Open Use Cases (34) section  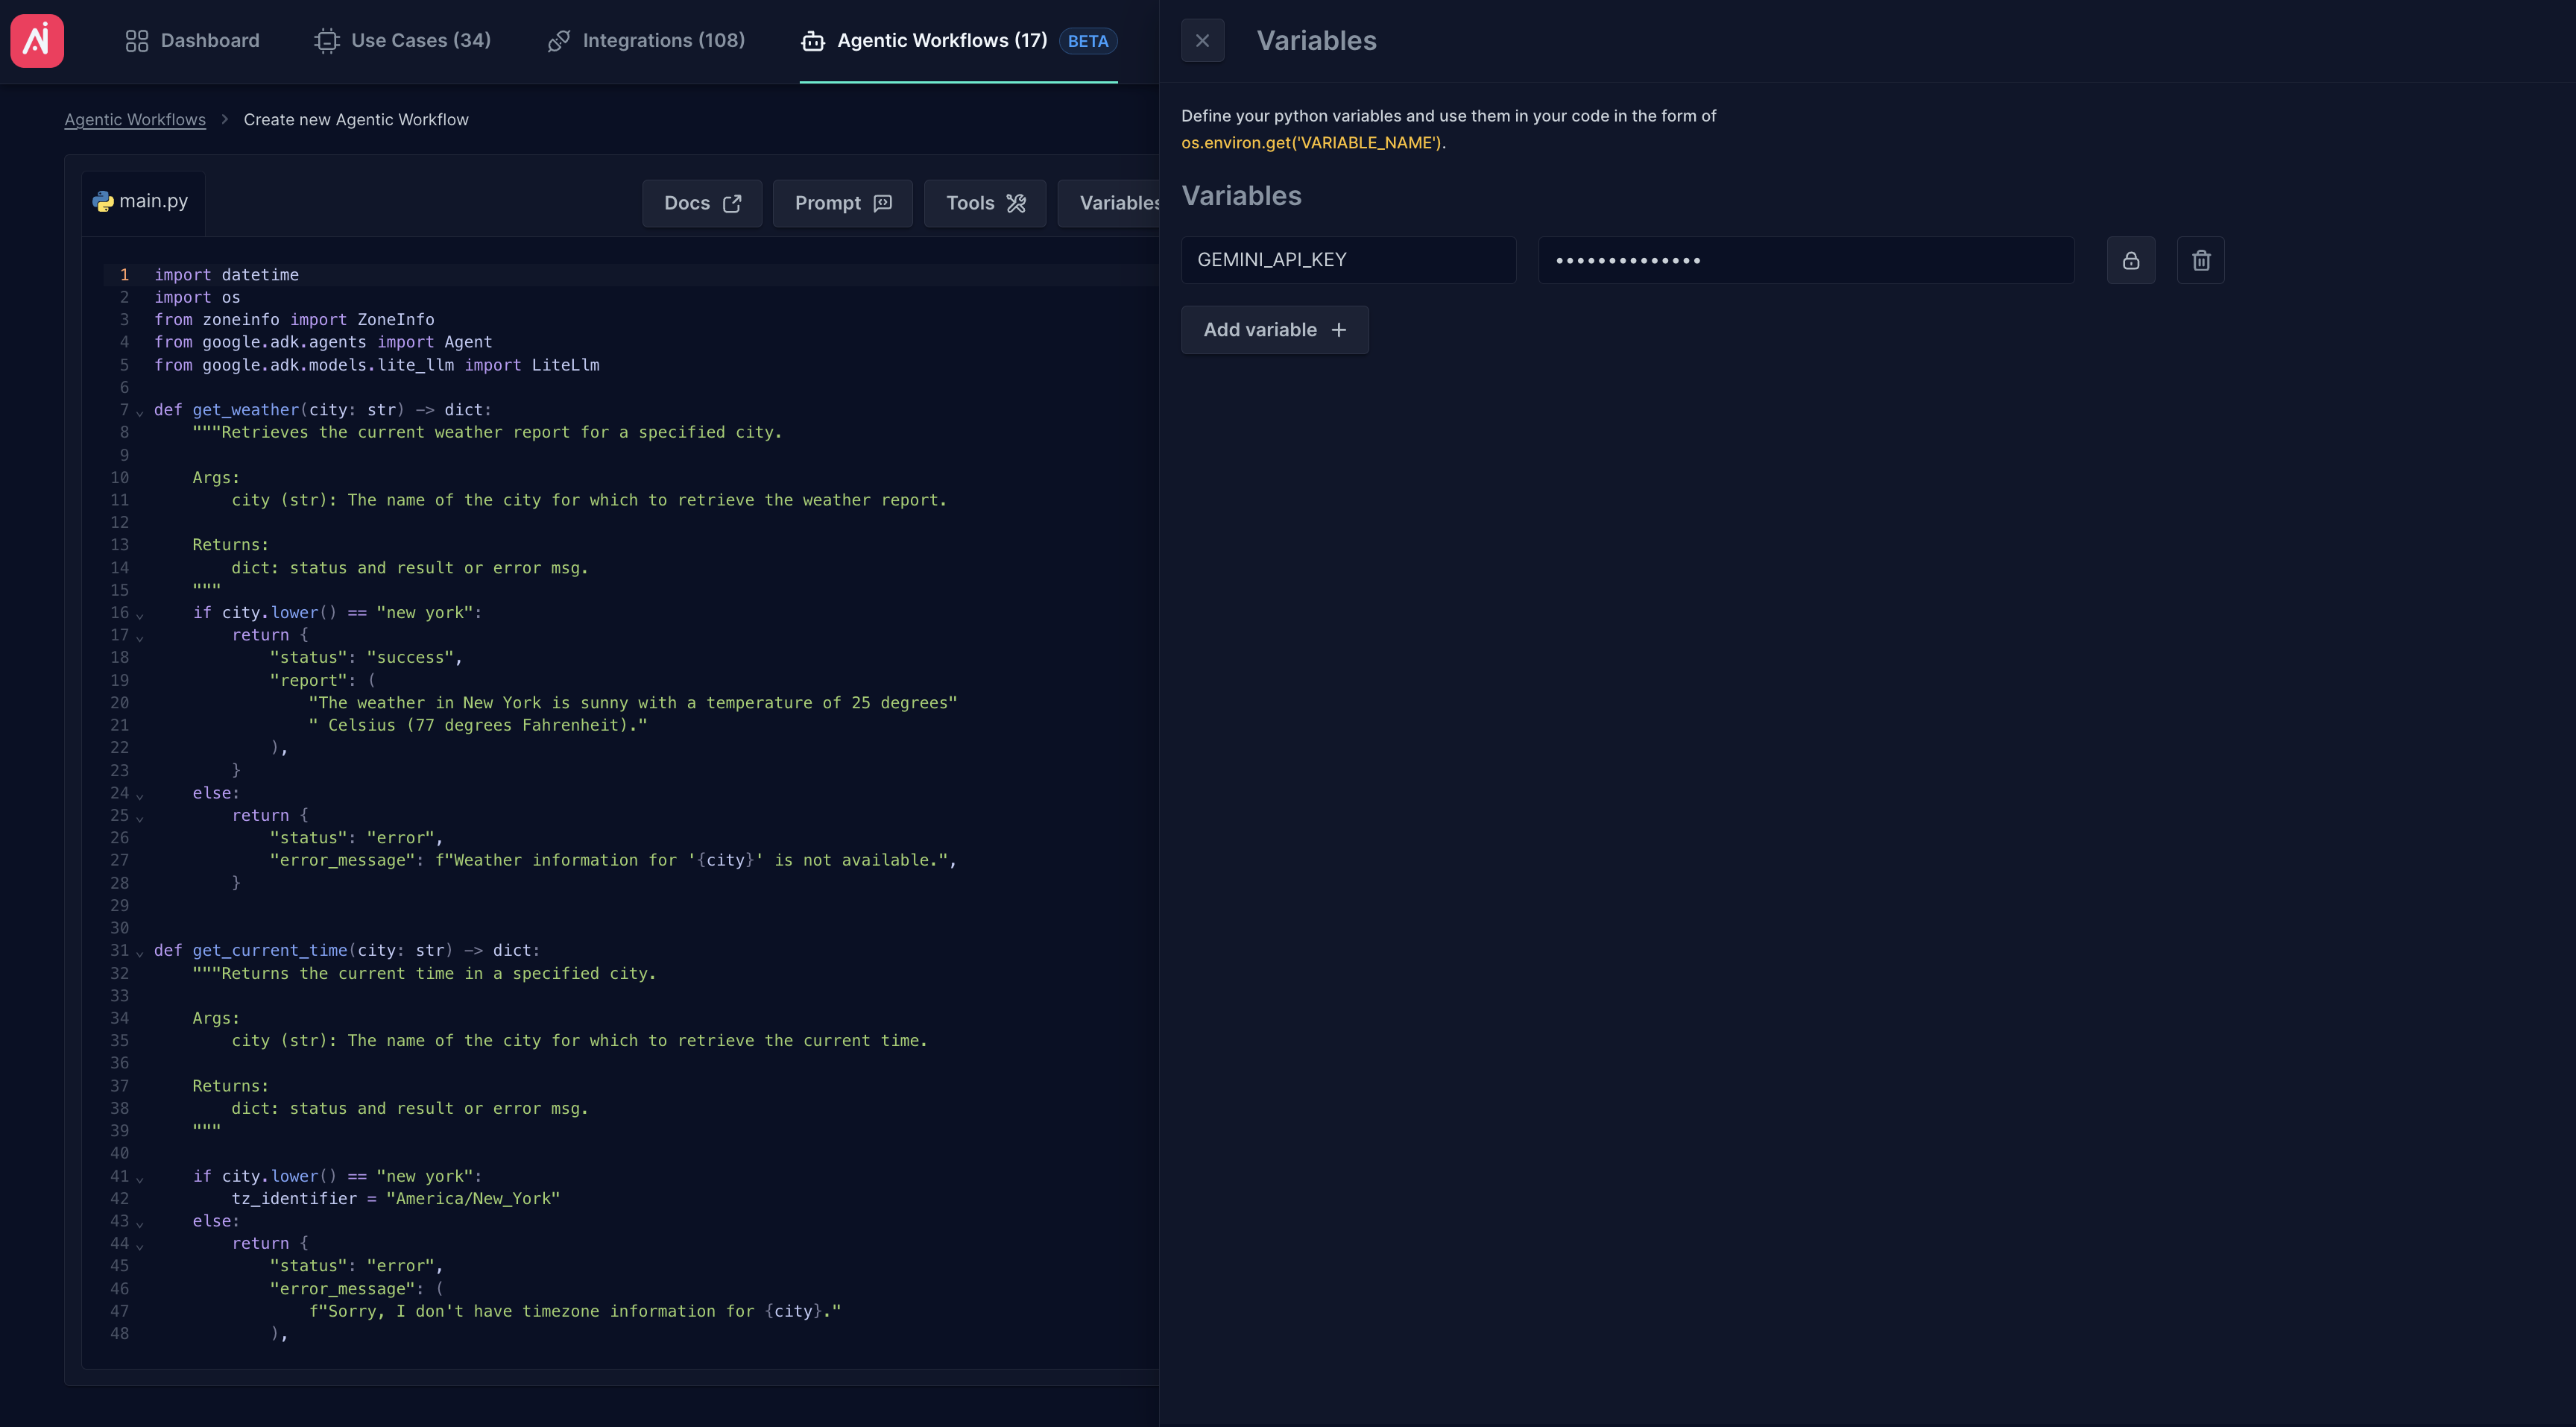pos(402,40)
